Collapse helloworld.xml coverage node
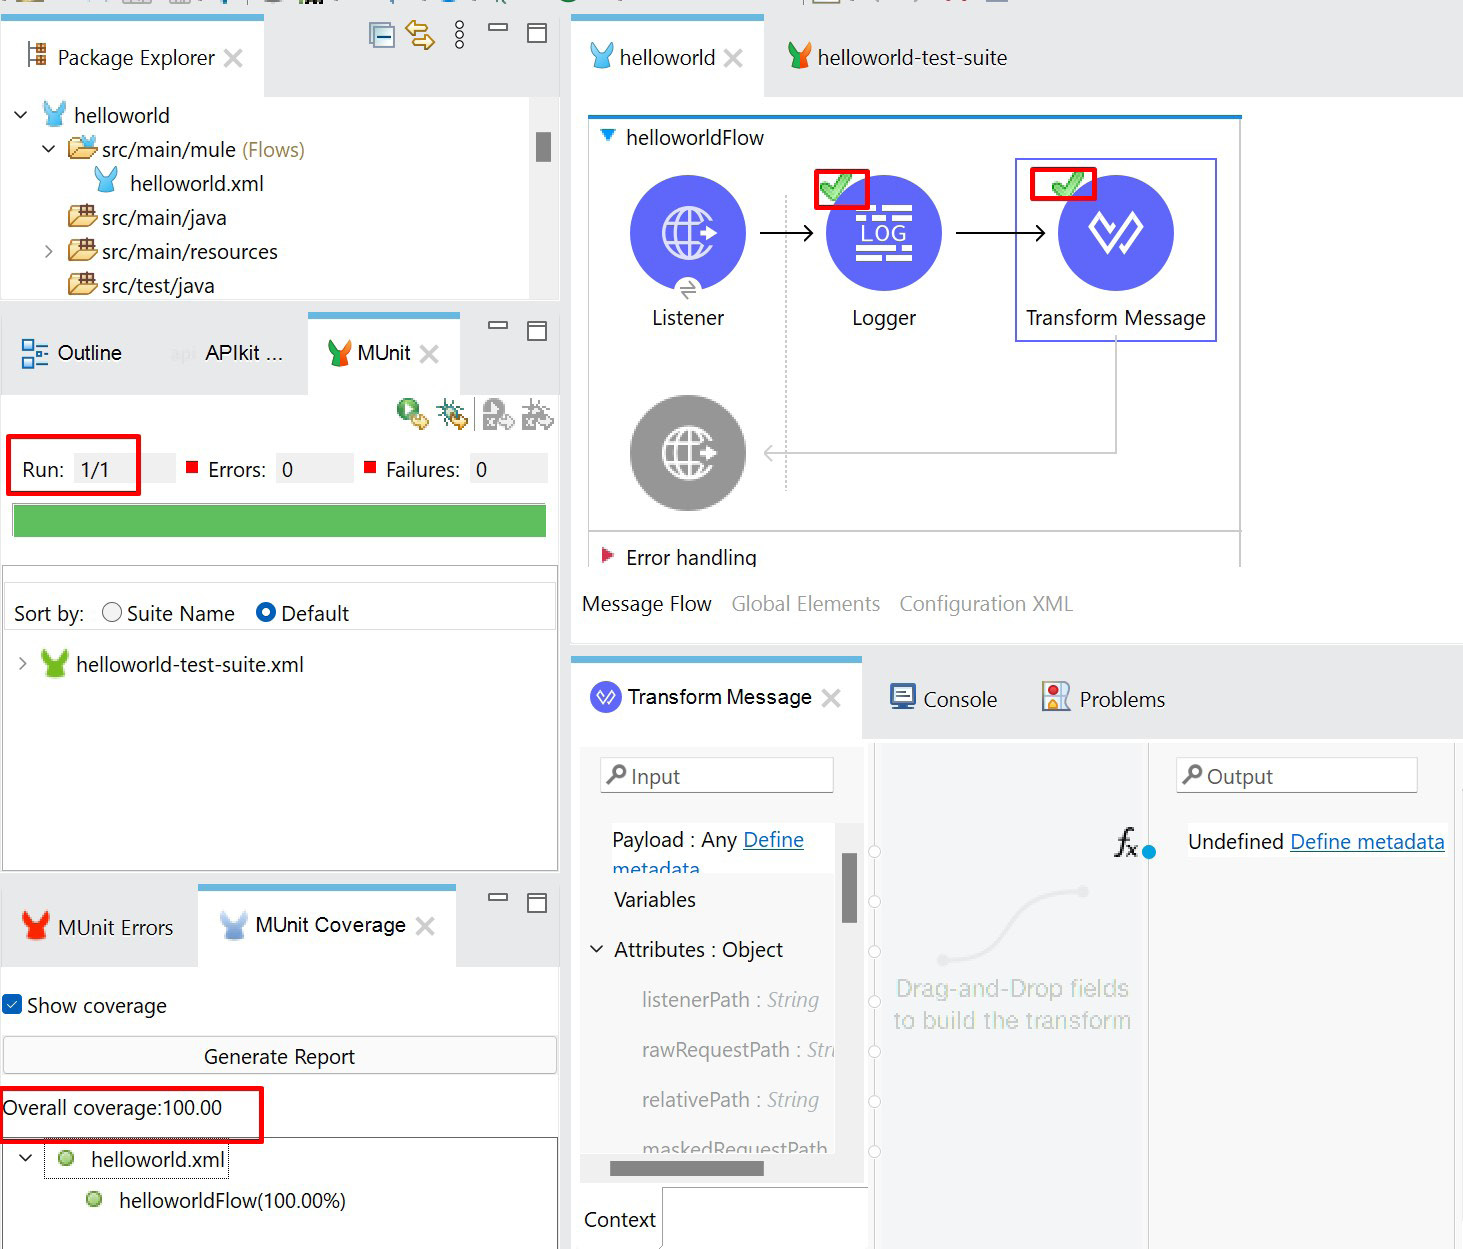Screen dimensions: 1463x1249 click(26, 1158)
